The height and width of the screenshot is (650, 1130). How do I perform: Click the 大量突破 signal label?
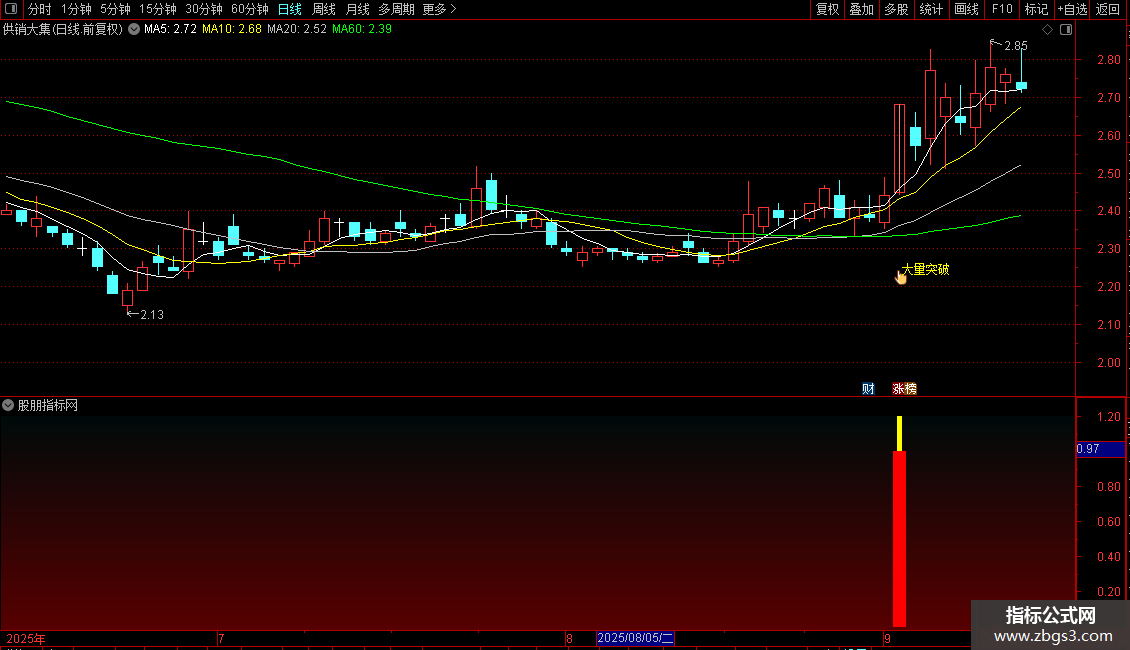coord(926,269)
